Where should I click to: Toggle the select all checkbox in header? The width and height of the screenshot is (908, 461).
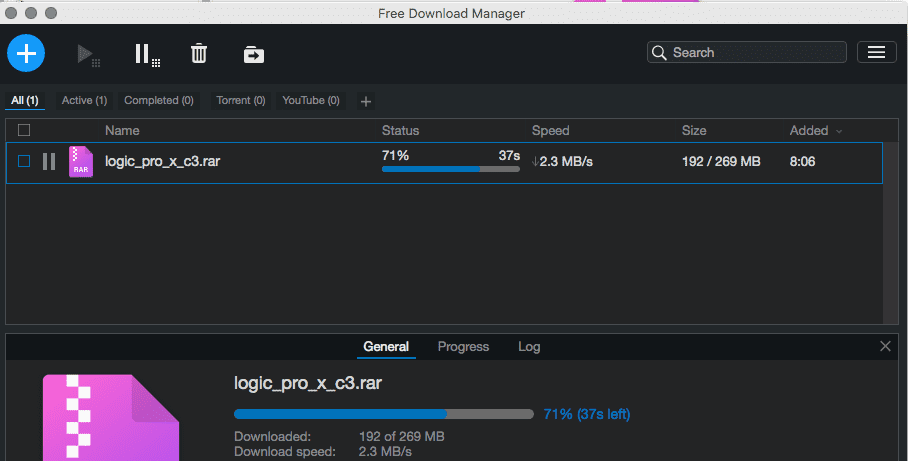click(24, 130)
